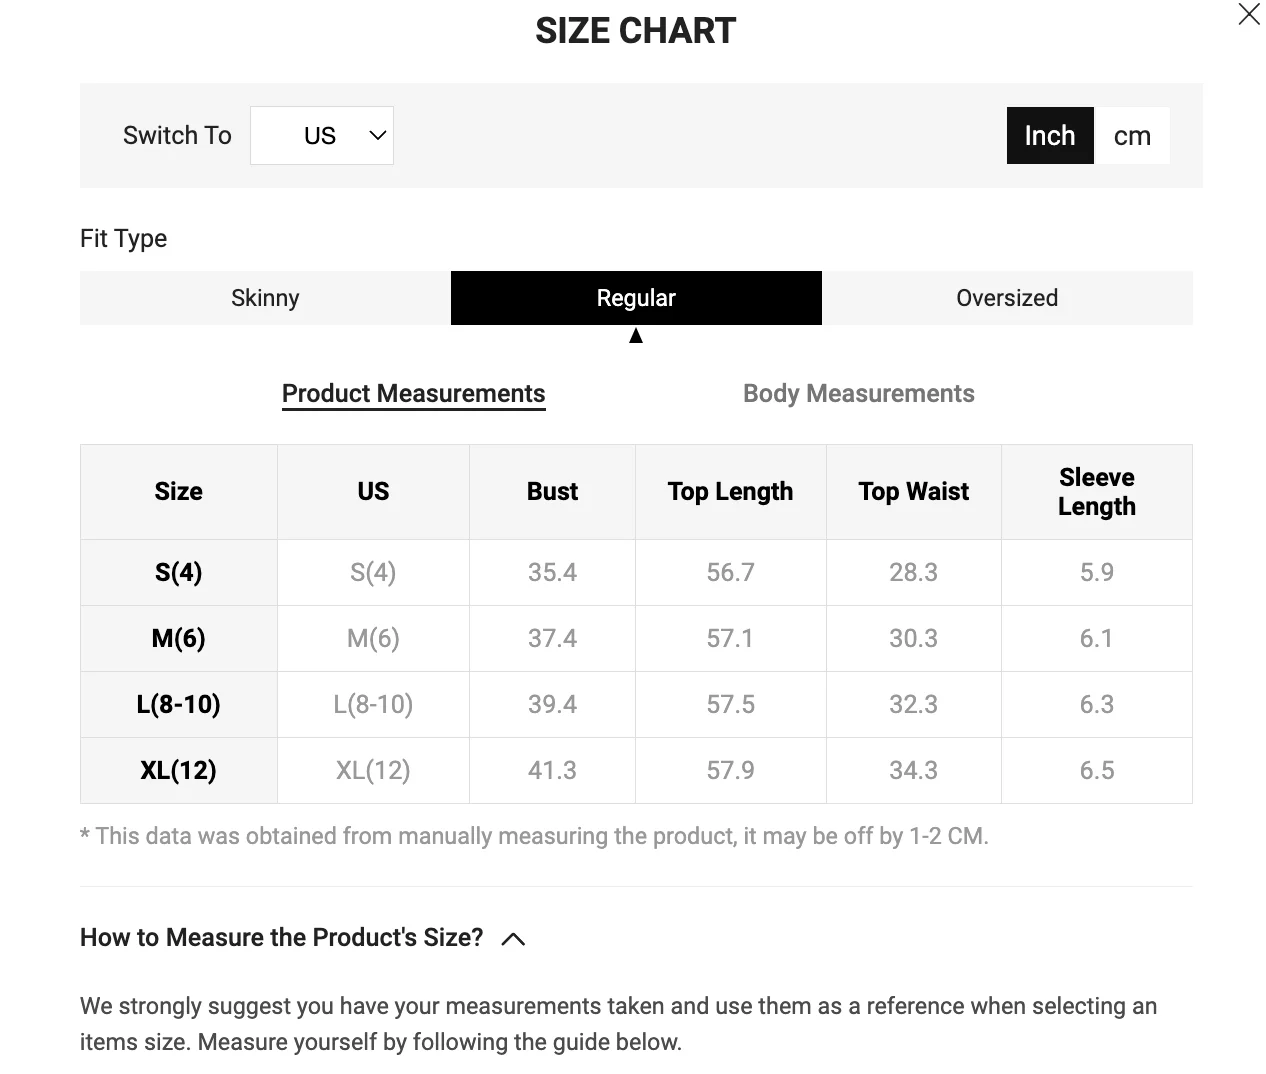Click the S(4) size row header
The width and height of the screenshot is (1266, 1074).
click(178, 572)
